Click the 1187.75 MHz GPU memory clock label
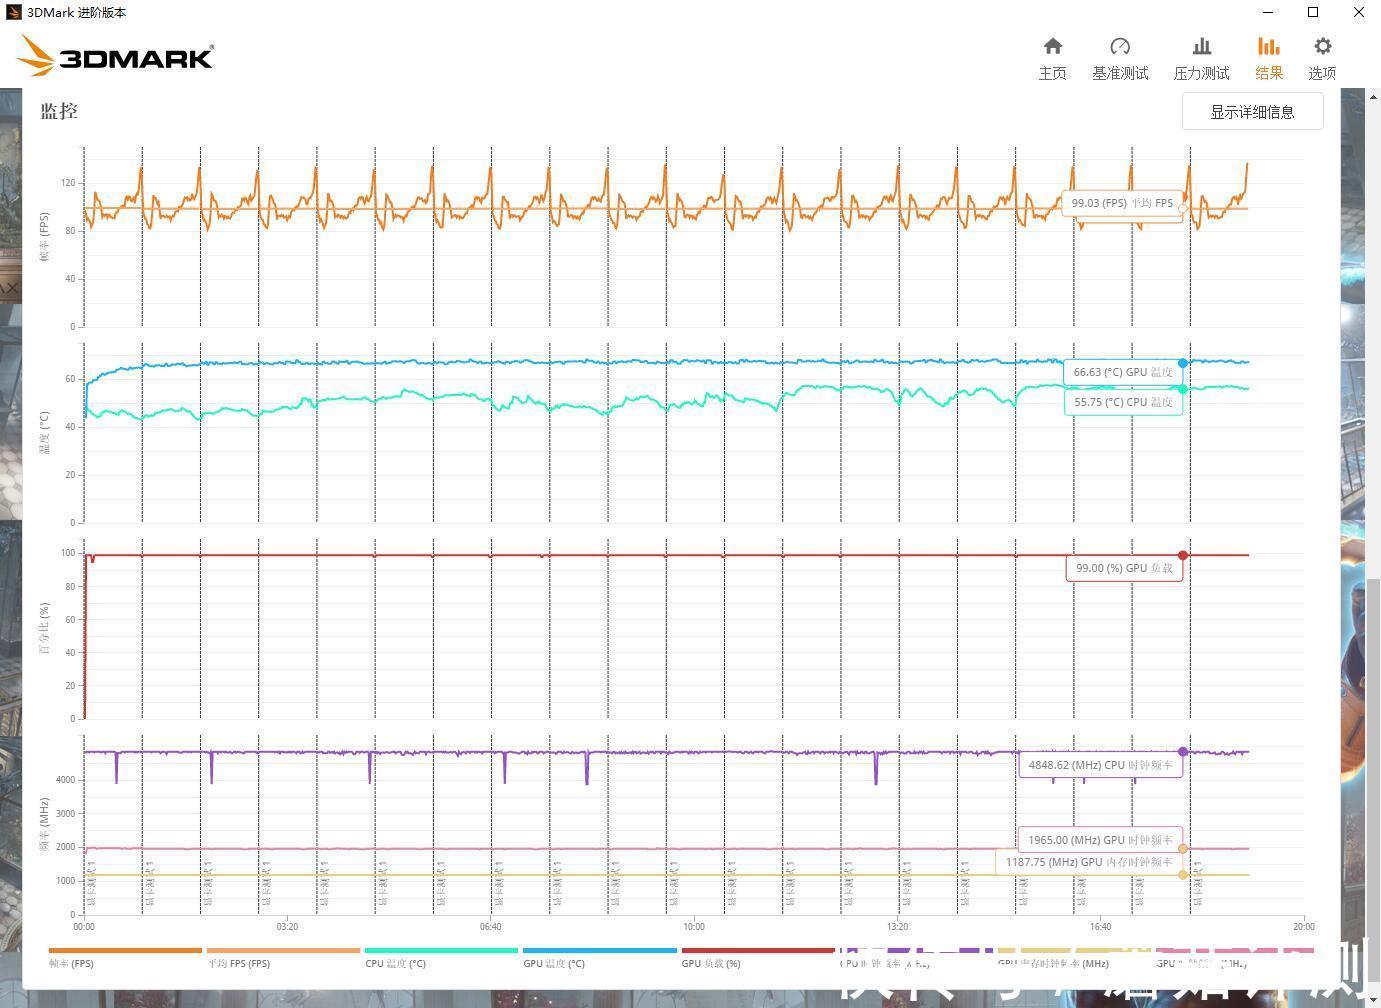The height and width of the screenshot is (1008, 1381). [x=1089, y=862]
